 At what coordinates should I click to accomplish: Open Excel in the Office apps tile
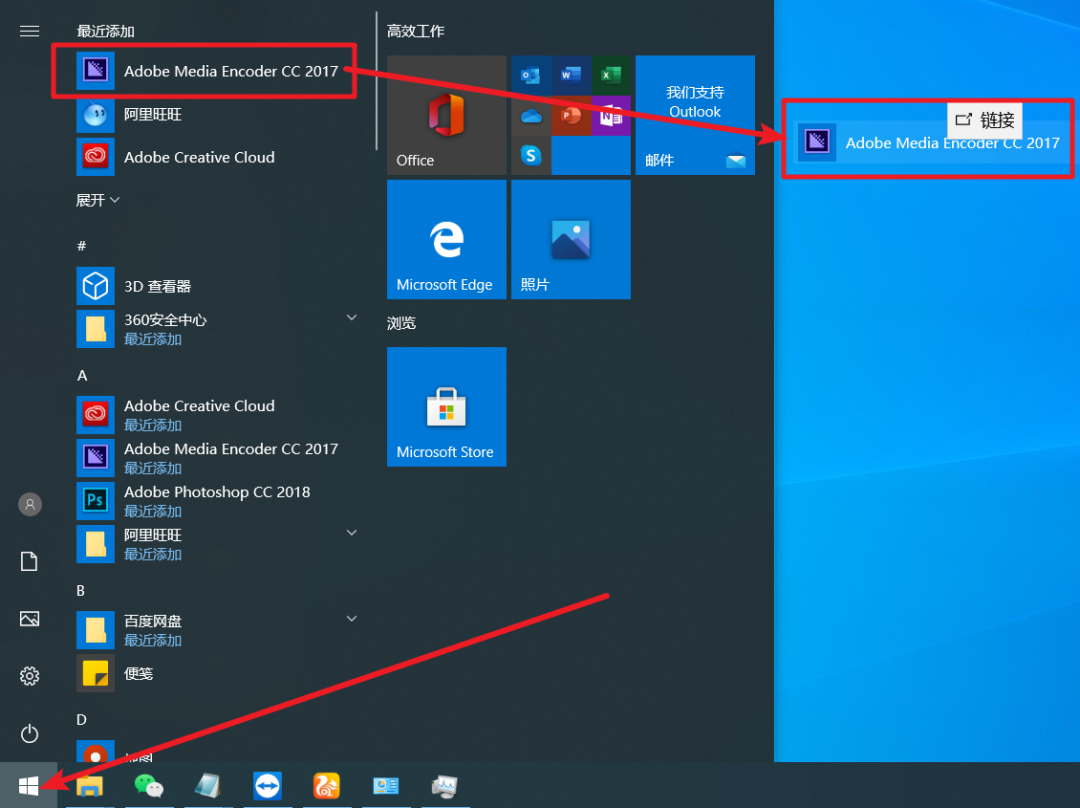(611, 75)
